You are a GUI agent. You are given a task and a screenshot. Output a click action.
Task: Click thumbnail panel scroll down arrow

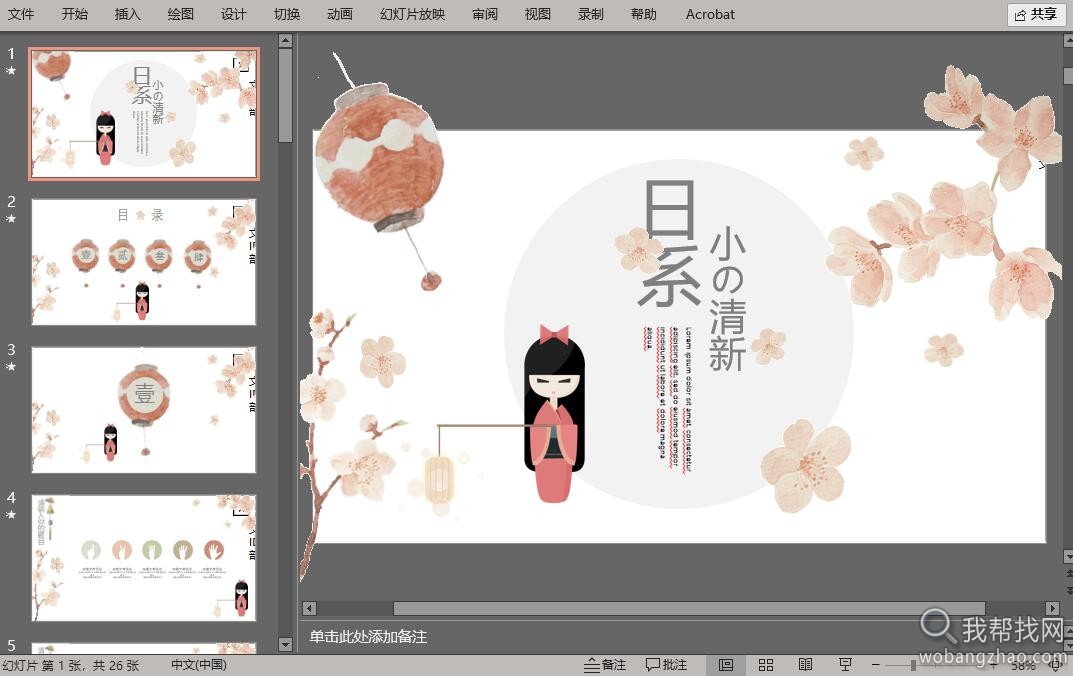point(285,644)
